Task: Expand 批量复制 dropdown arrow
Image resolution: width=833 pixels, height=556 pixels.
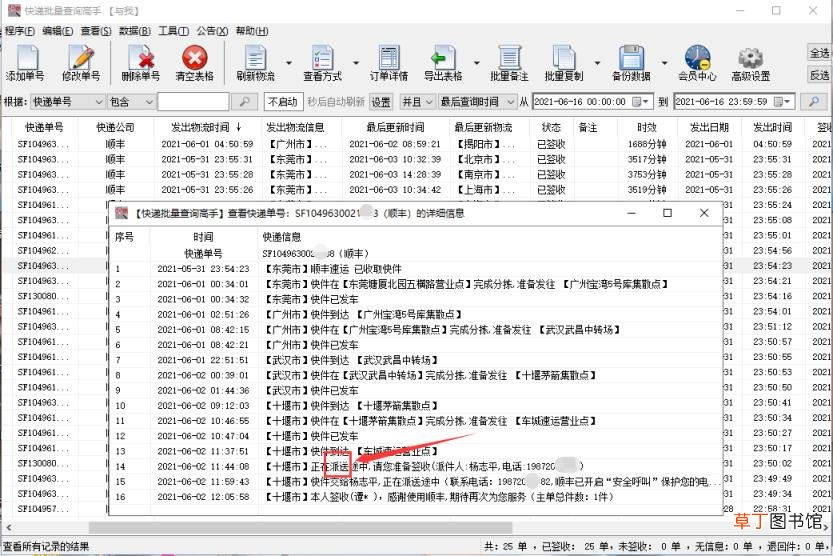Action: click(597, 63)
